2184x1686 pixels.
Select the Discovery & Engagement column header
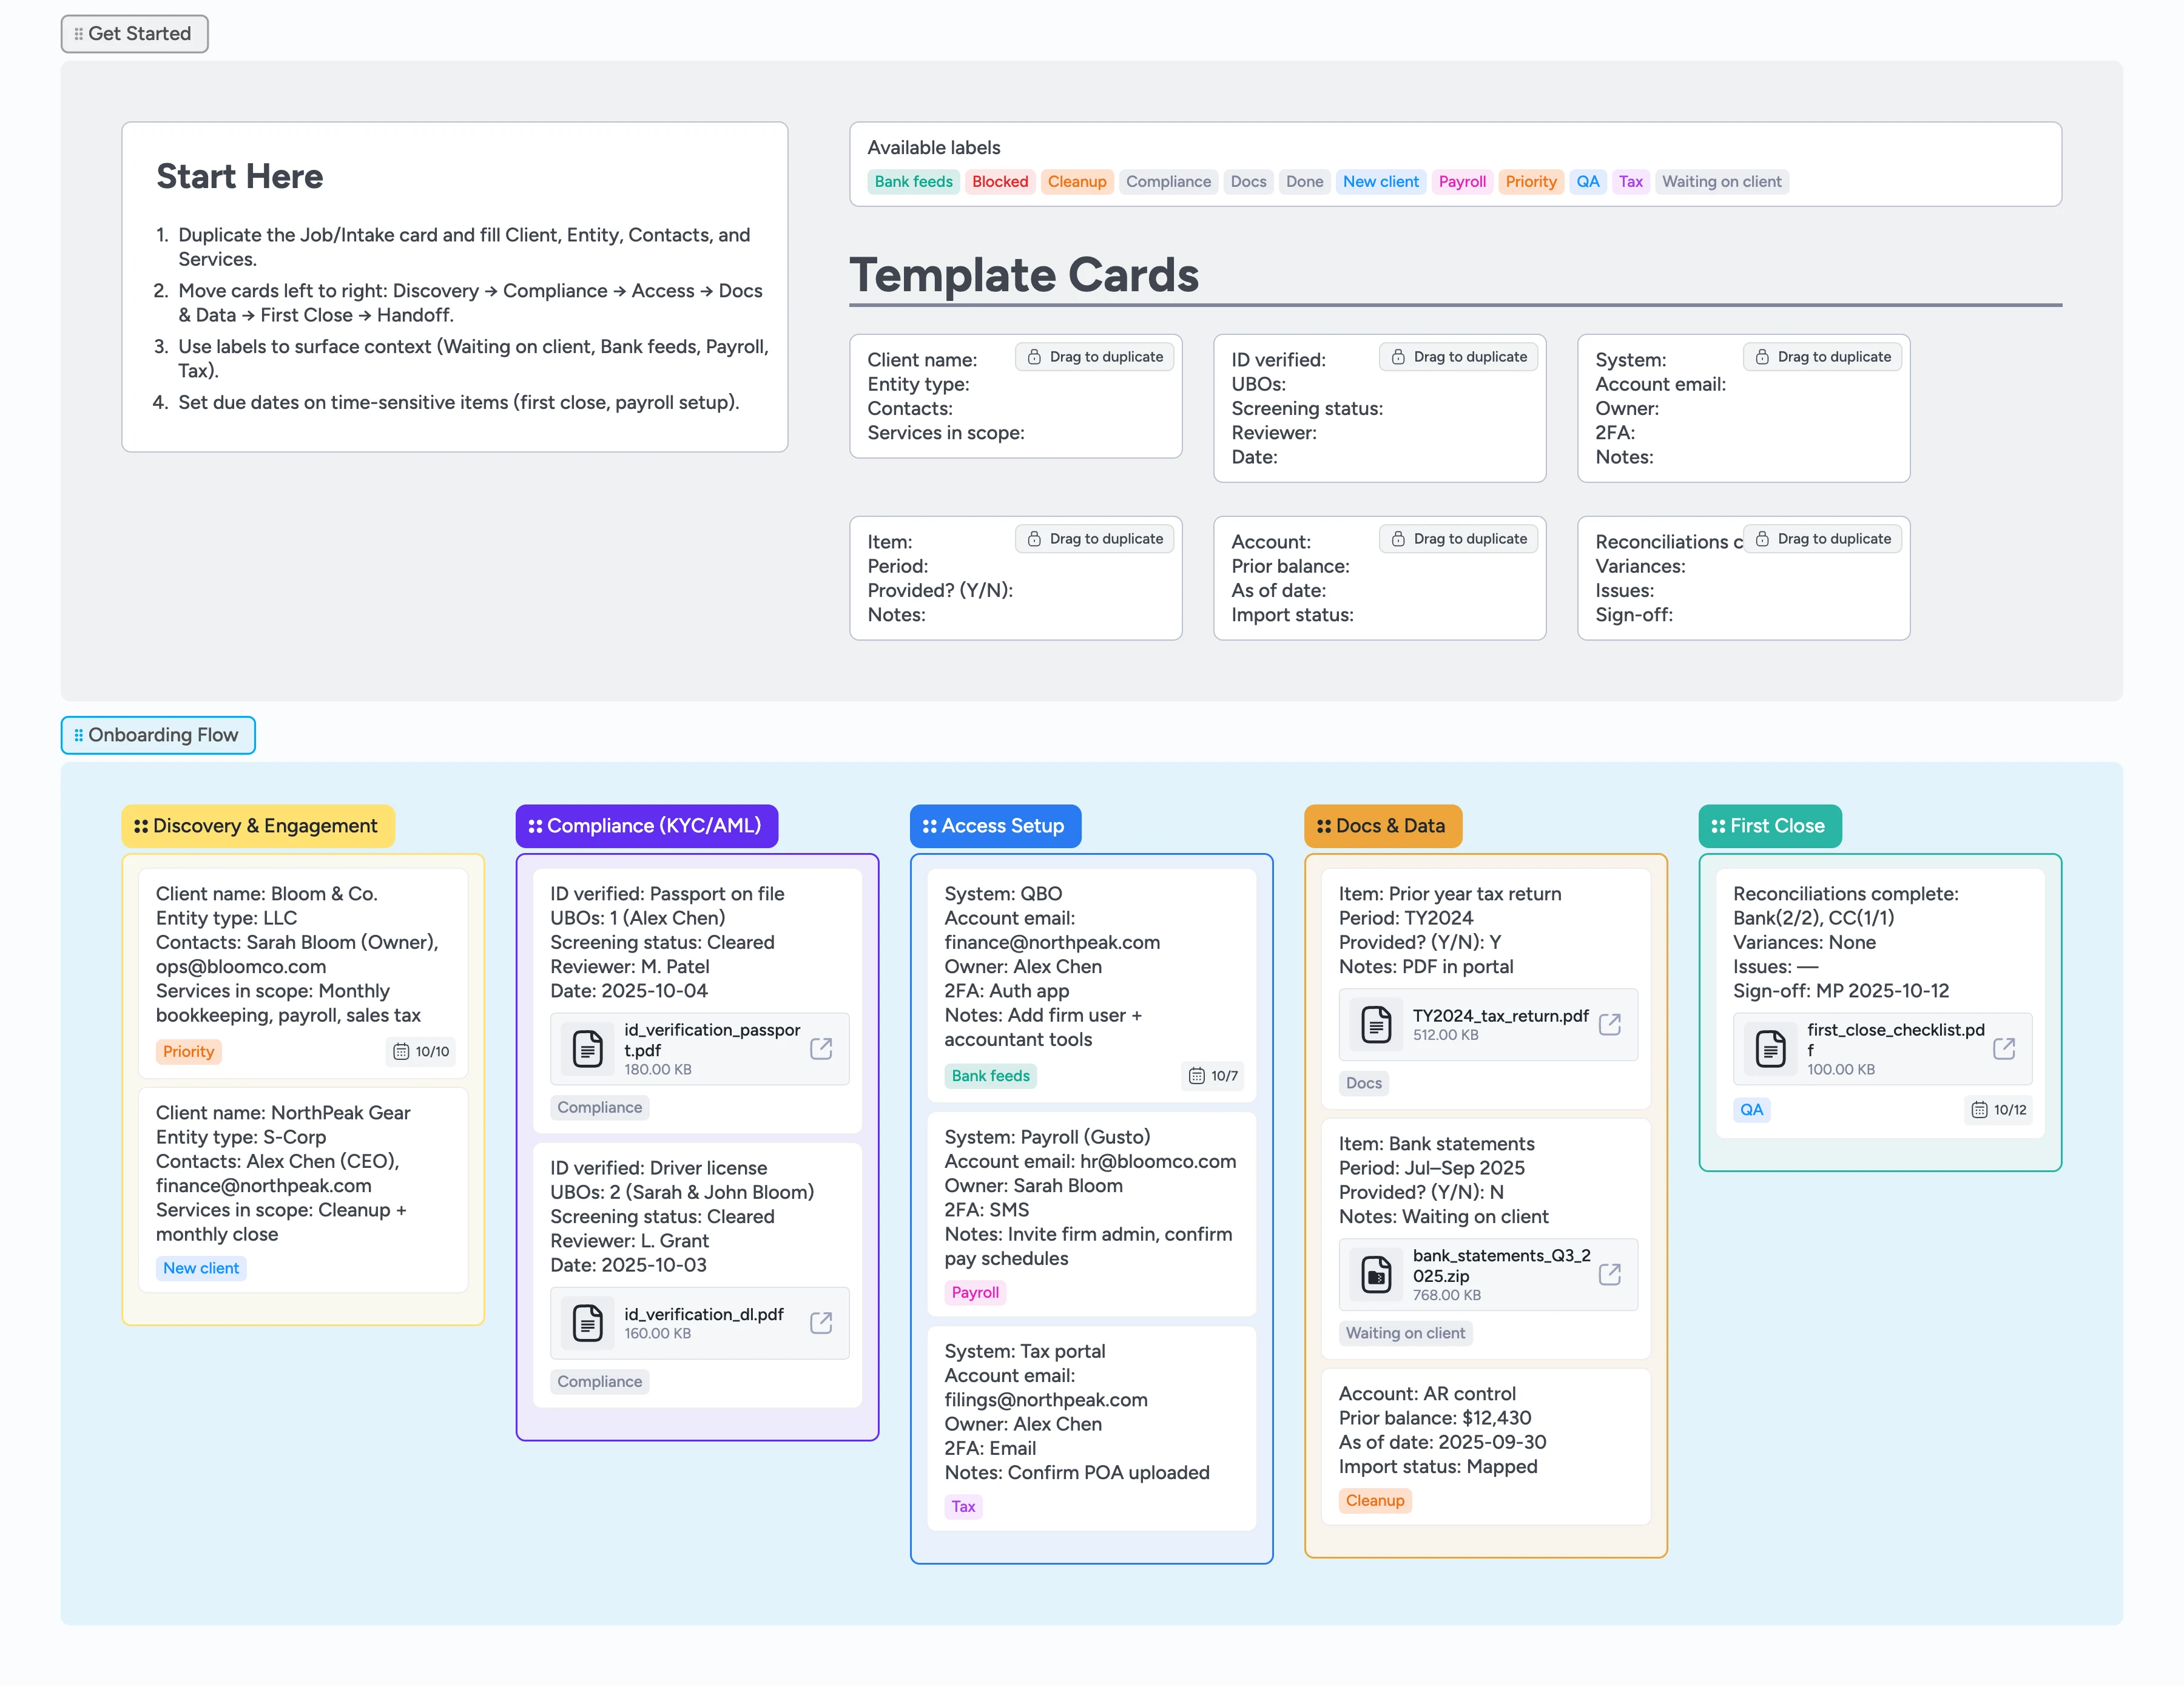(x=258, y=826)
